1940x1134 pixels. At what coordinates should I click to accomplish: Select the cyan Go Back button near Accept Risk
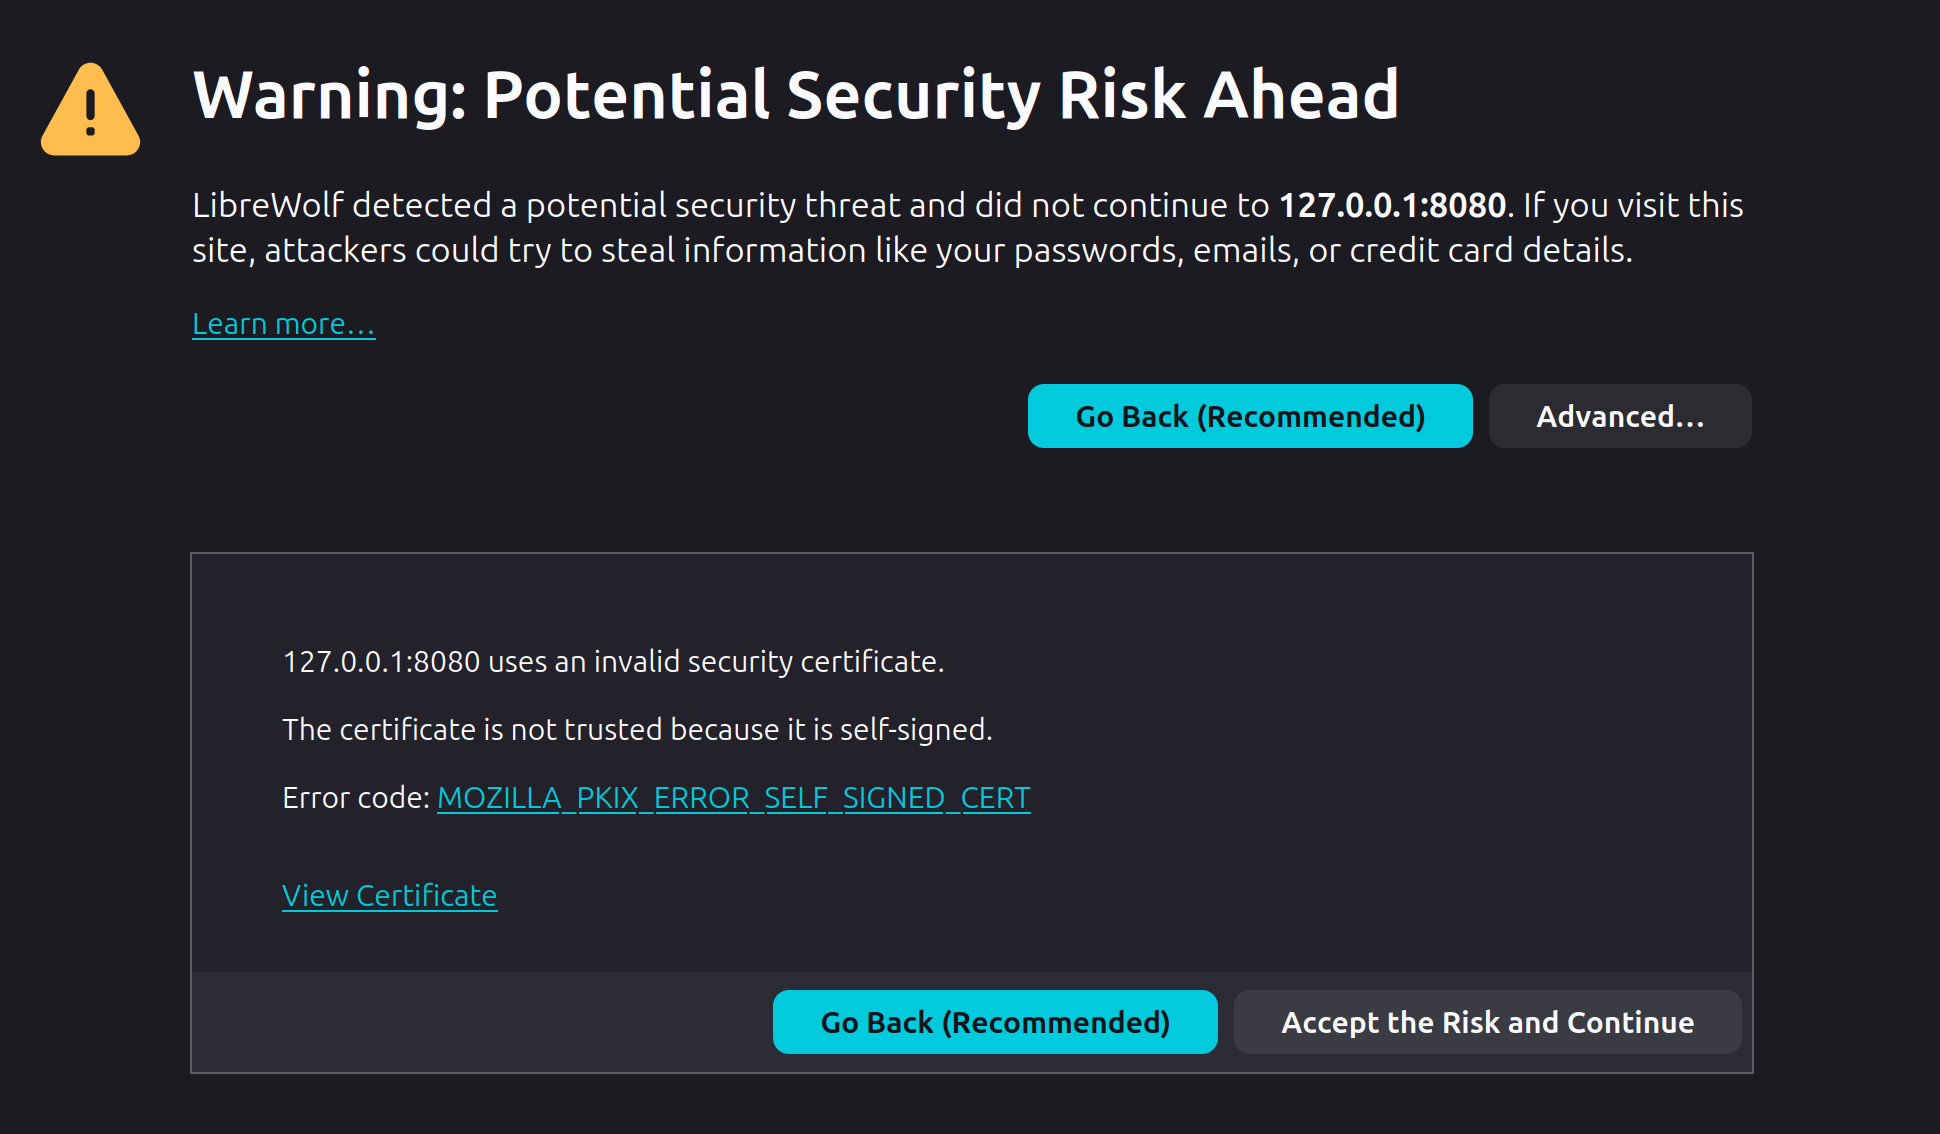click(994, 1022)
